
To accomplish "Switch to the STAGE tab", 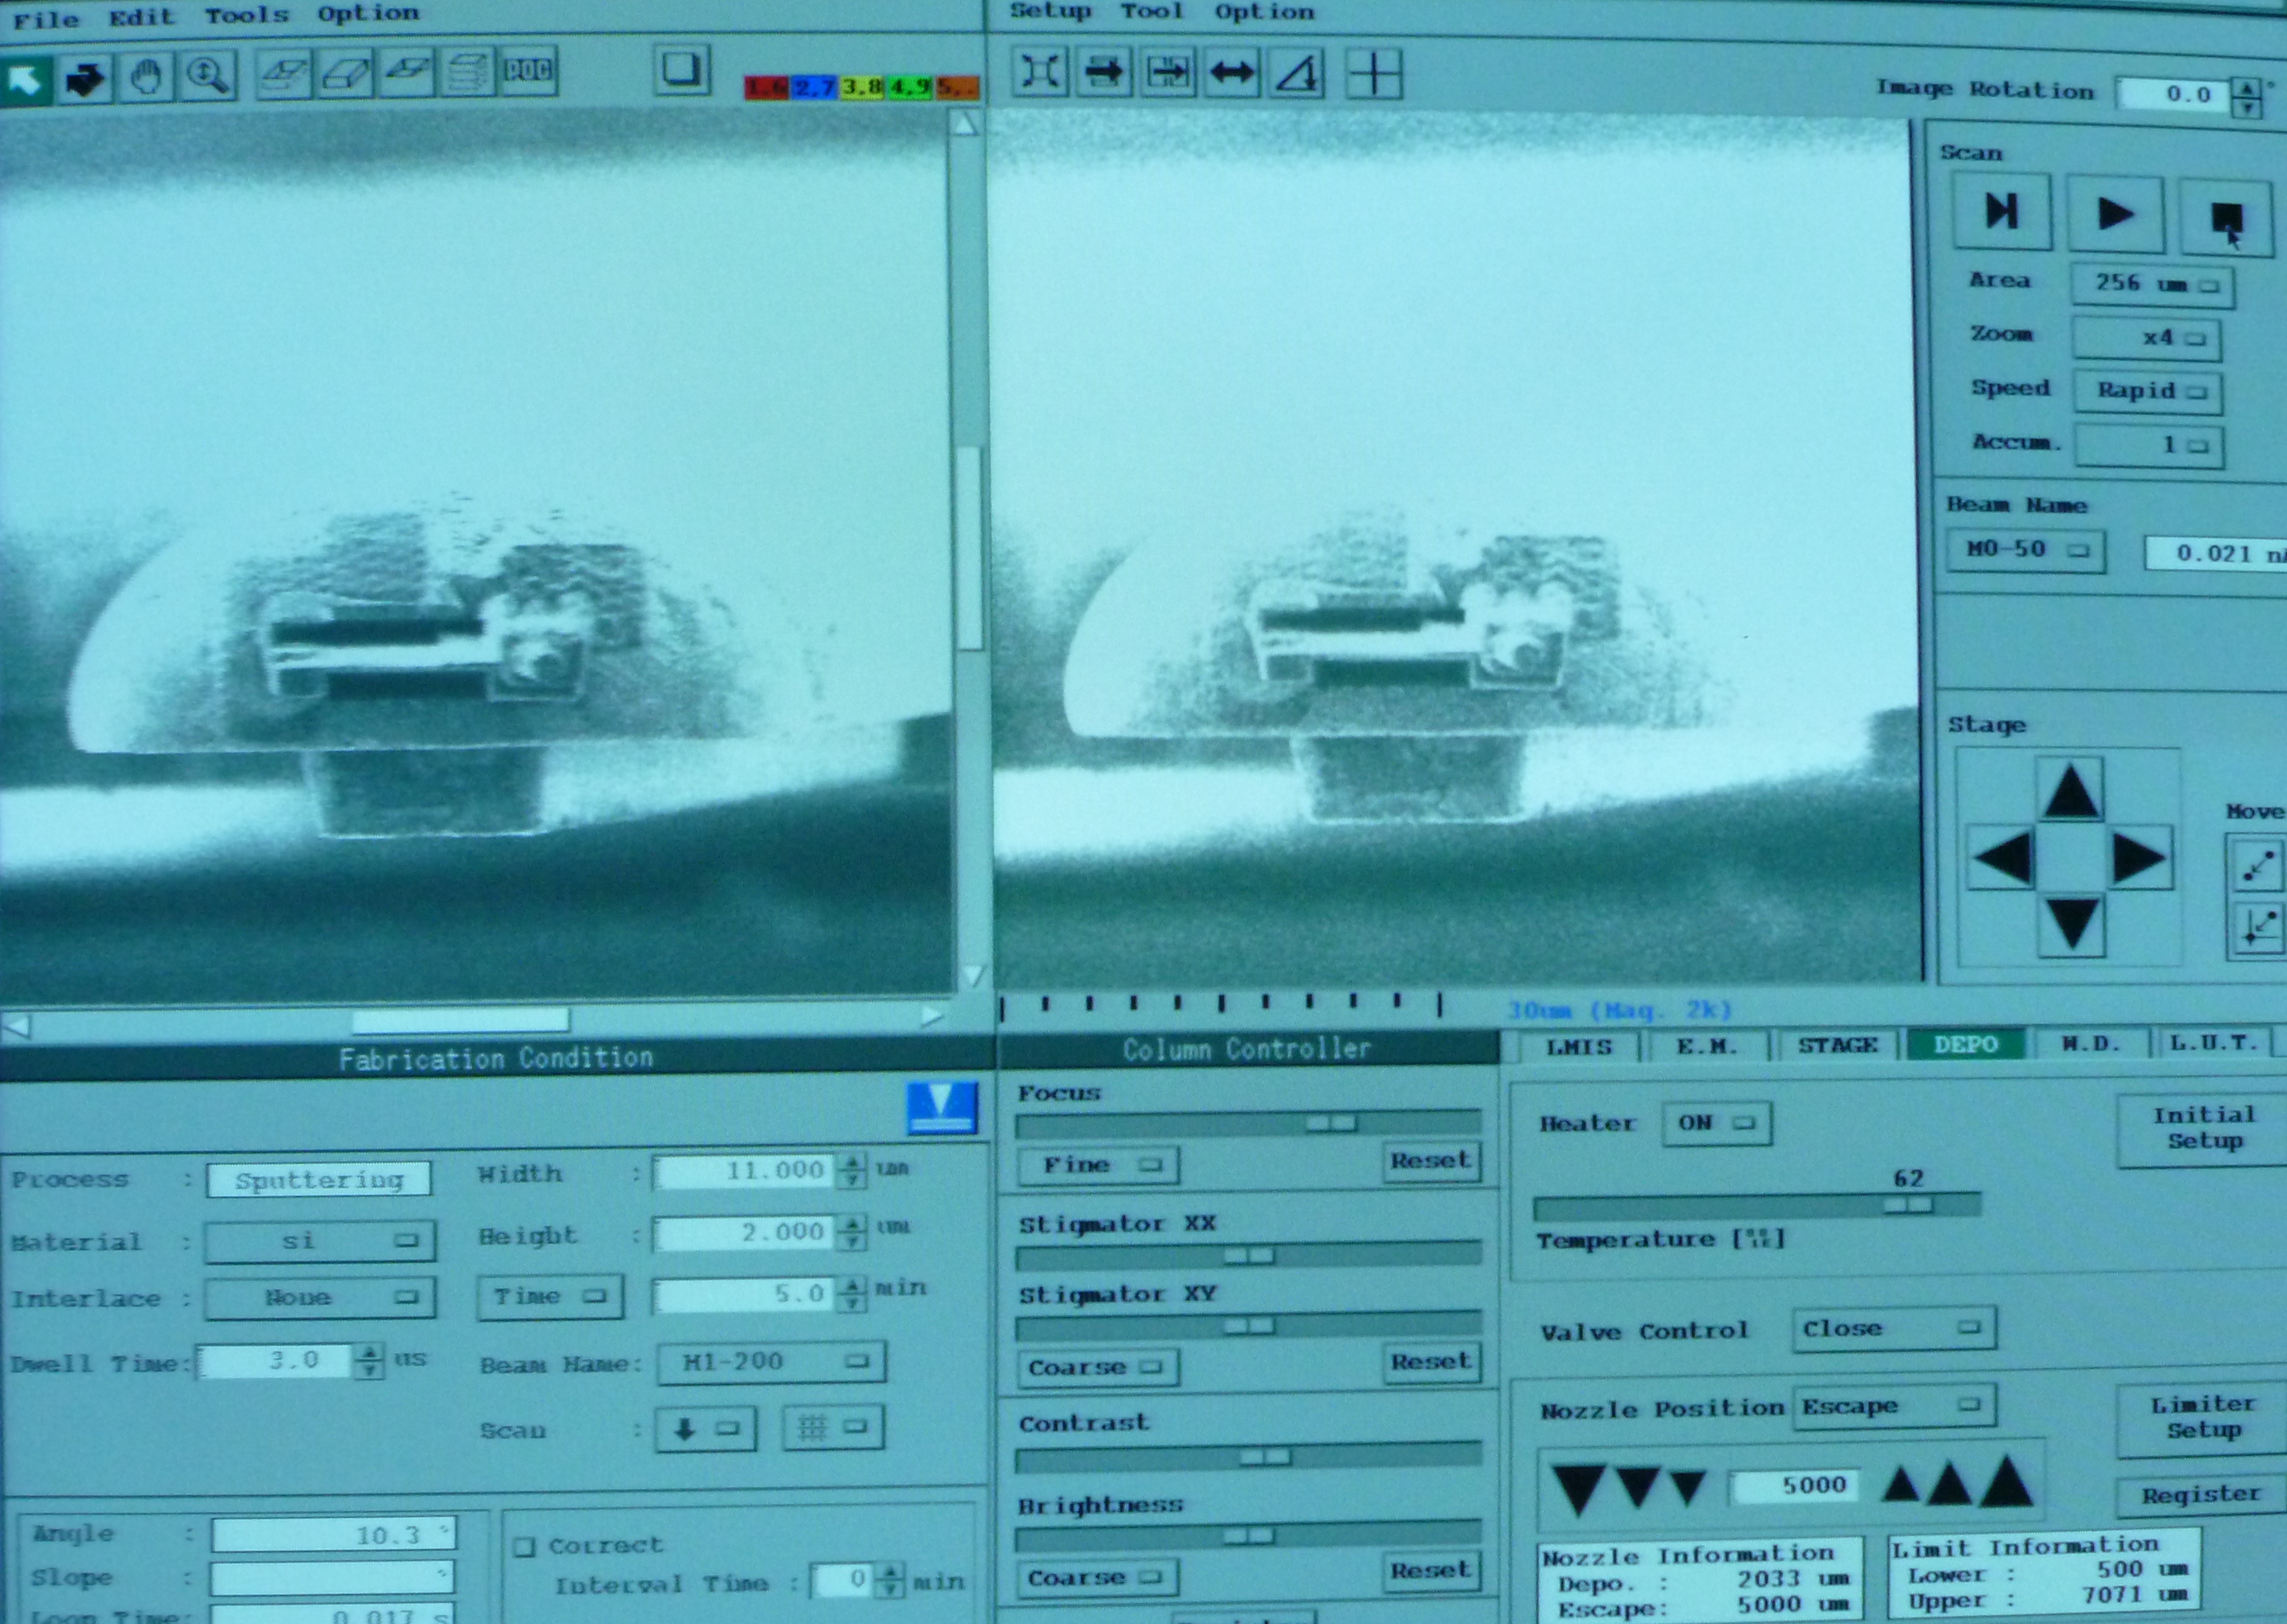I will pos(1837,1046).
